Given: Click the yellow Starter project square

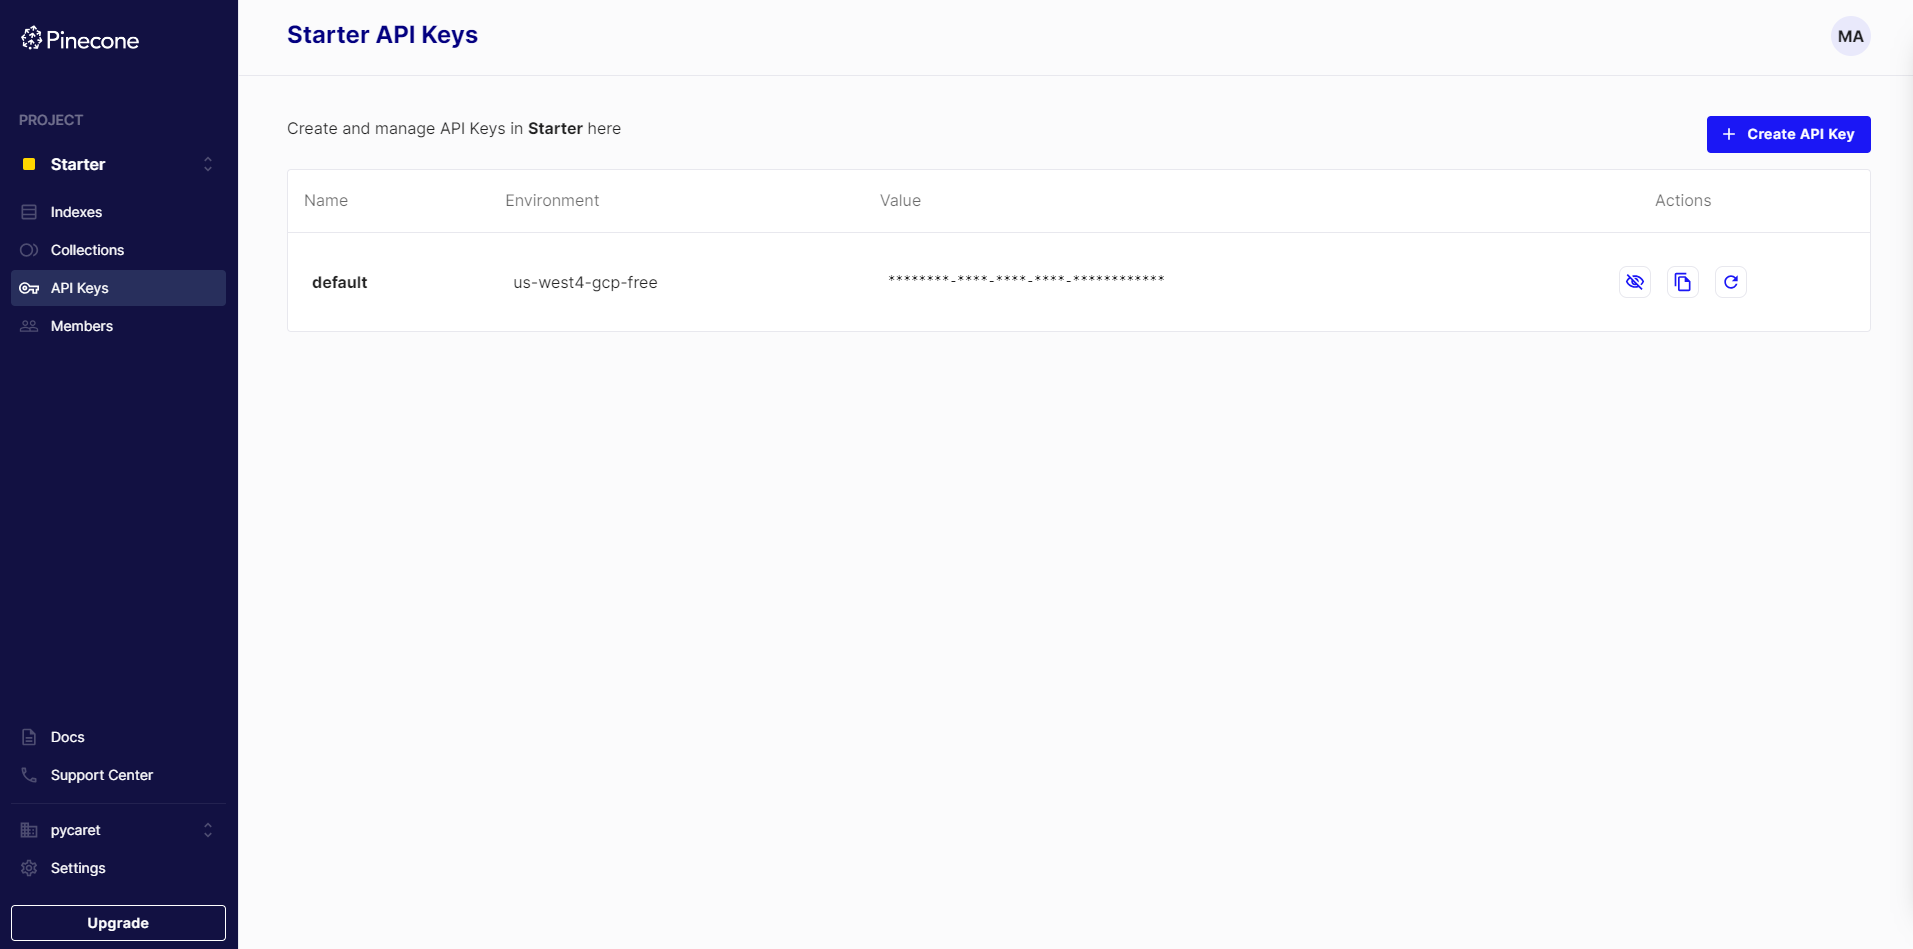Looking at the screenshot, I should 29,164.
